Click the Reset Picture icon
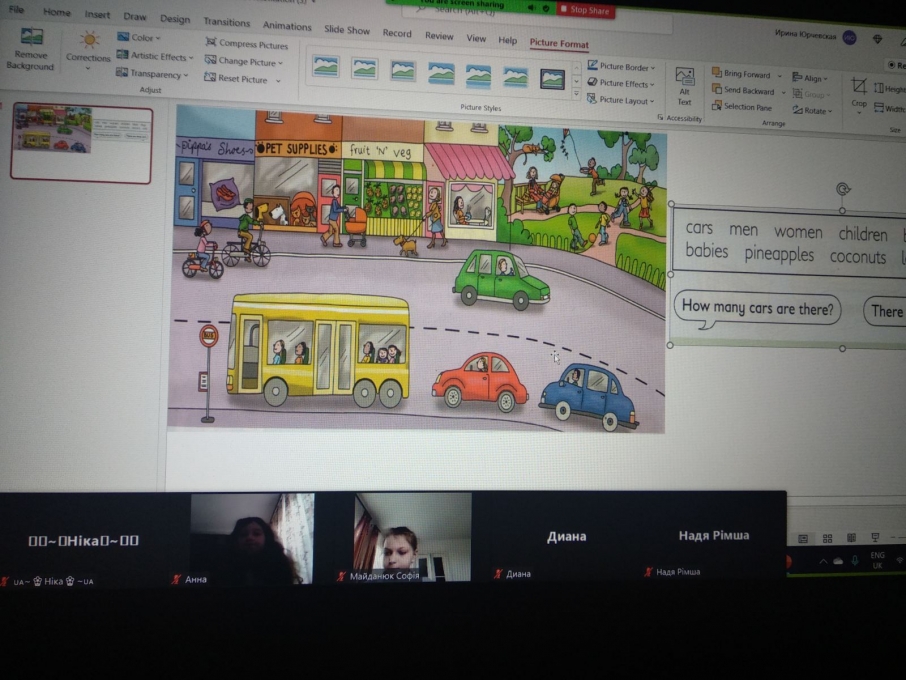This screenshot has width=906, height=680. [210, 77]
